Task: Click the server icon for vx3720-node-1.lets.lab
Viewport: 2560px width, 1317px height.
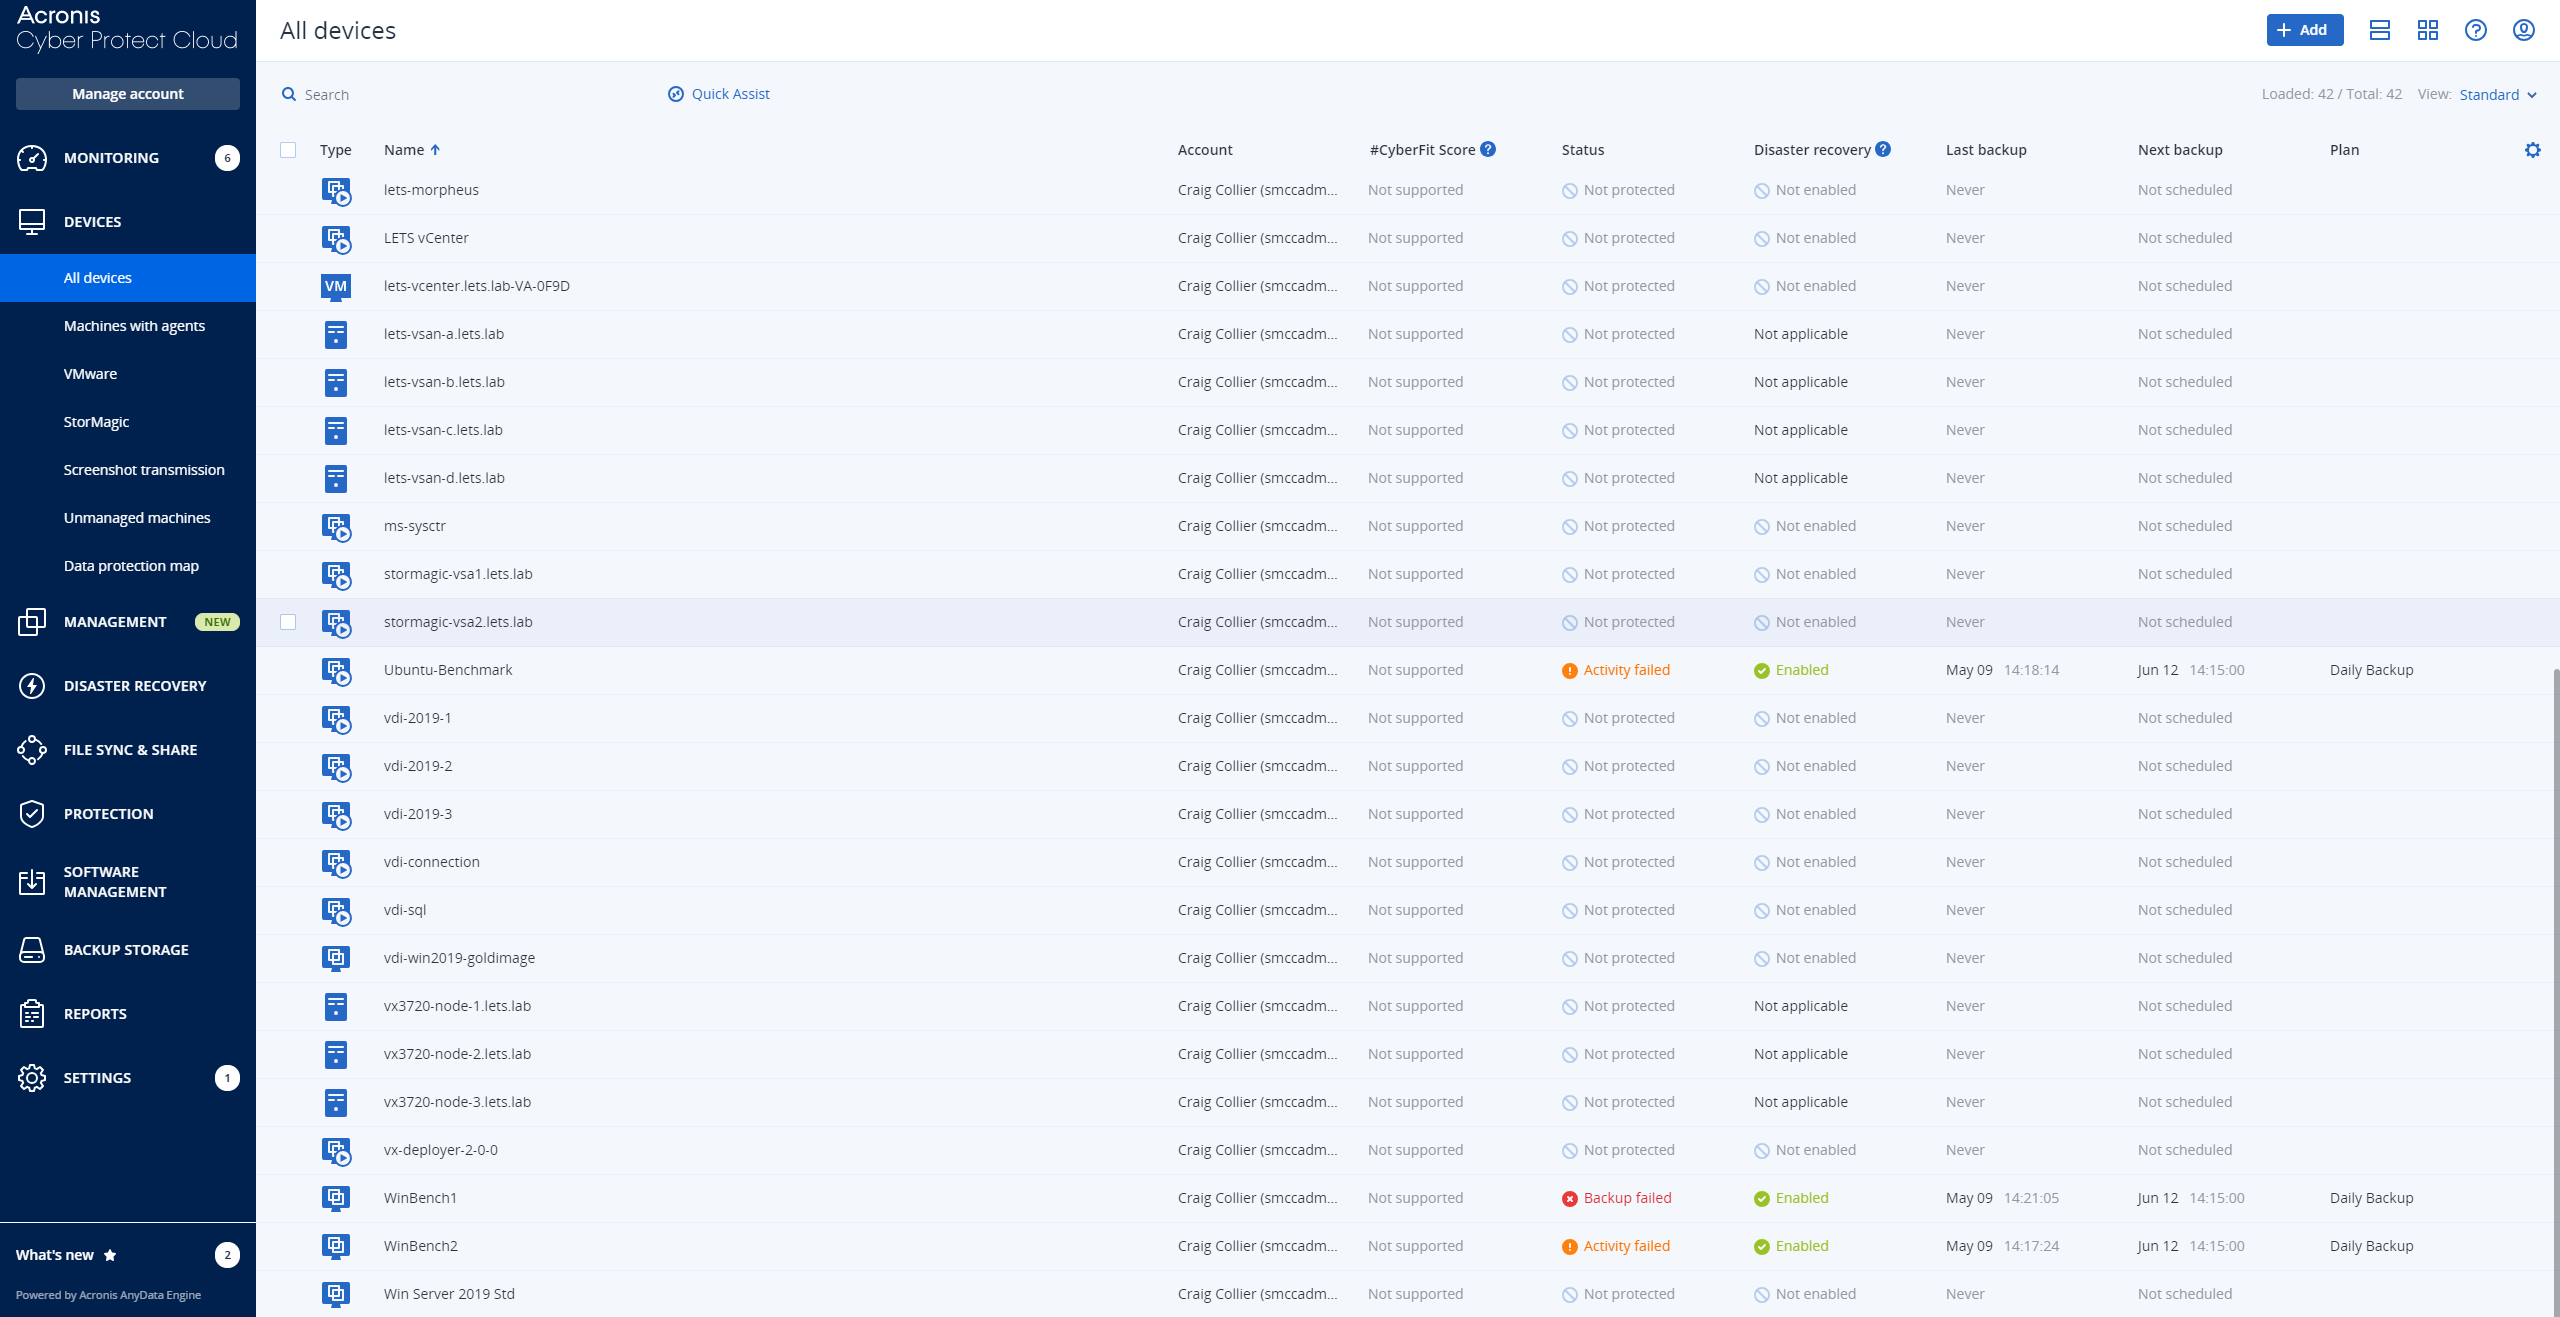Action: click(336, 1006)
